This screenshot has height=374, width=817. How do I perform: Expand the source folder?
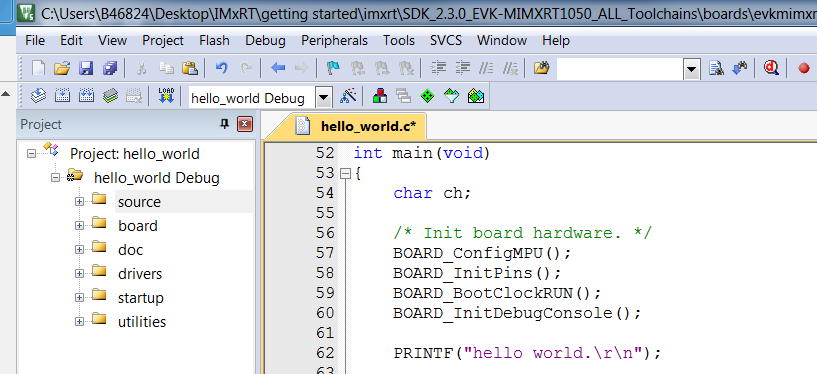(79, 202)
